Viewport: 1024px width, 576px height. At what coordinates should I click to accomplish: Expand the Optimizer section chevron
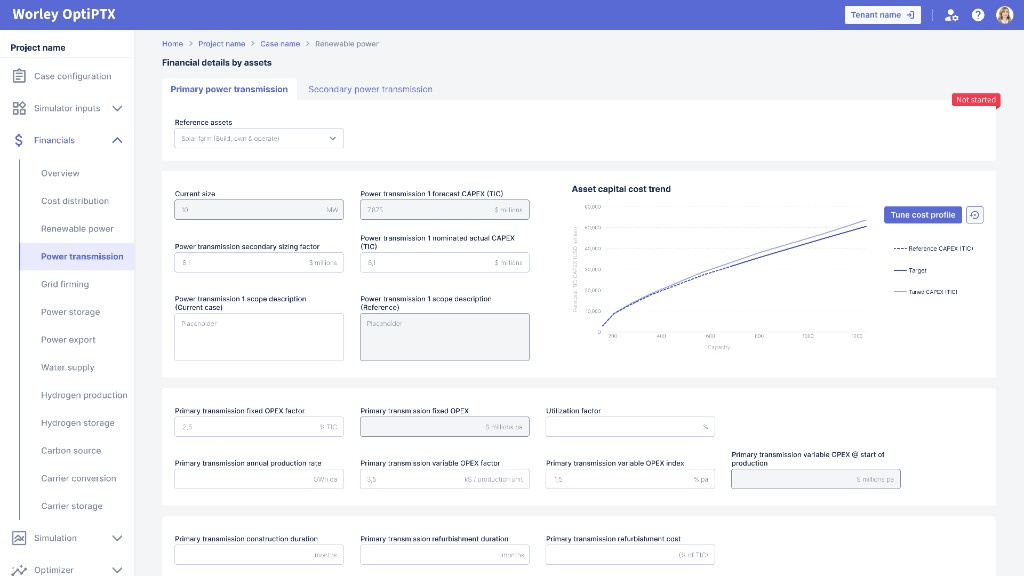(x=118, y=570)
